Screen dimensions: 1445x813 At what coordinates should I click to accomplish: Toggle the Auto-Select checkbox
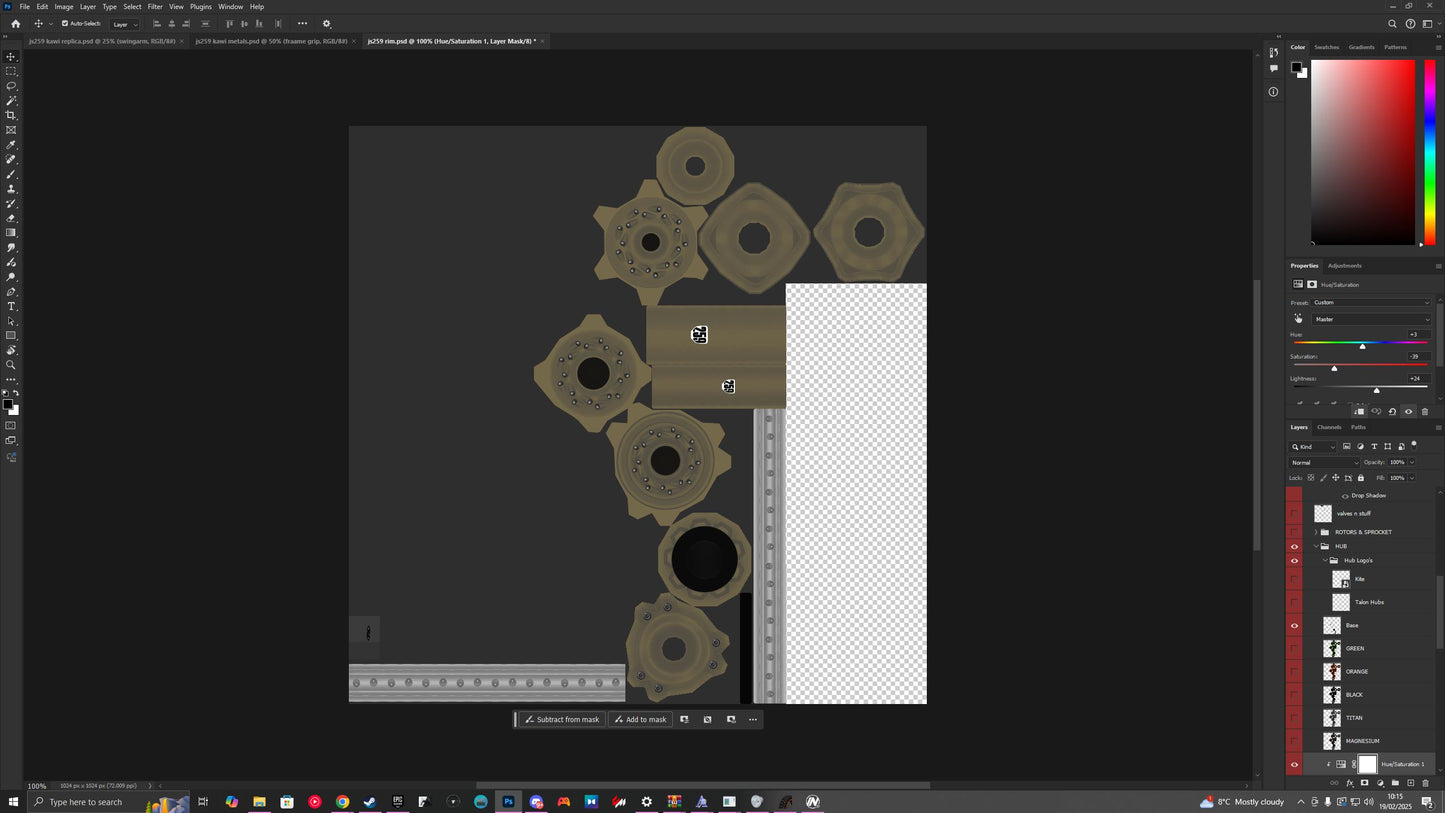point(66,24)
